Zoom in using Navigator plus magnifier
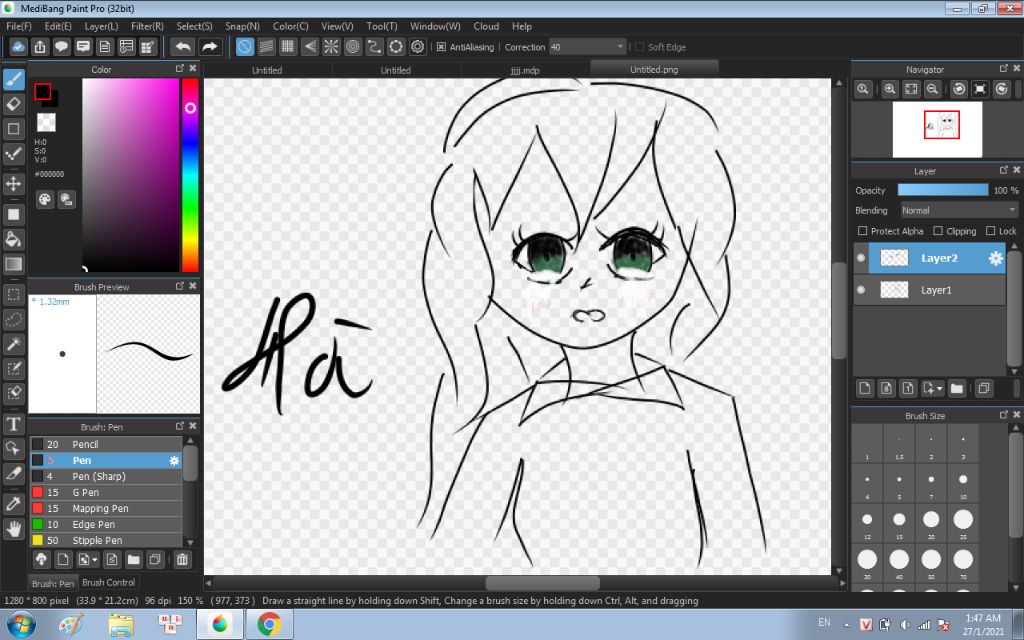 [889, 89]
